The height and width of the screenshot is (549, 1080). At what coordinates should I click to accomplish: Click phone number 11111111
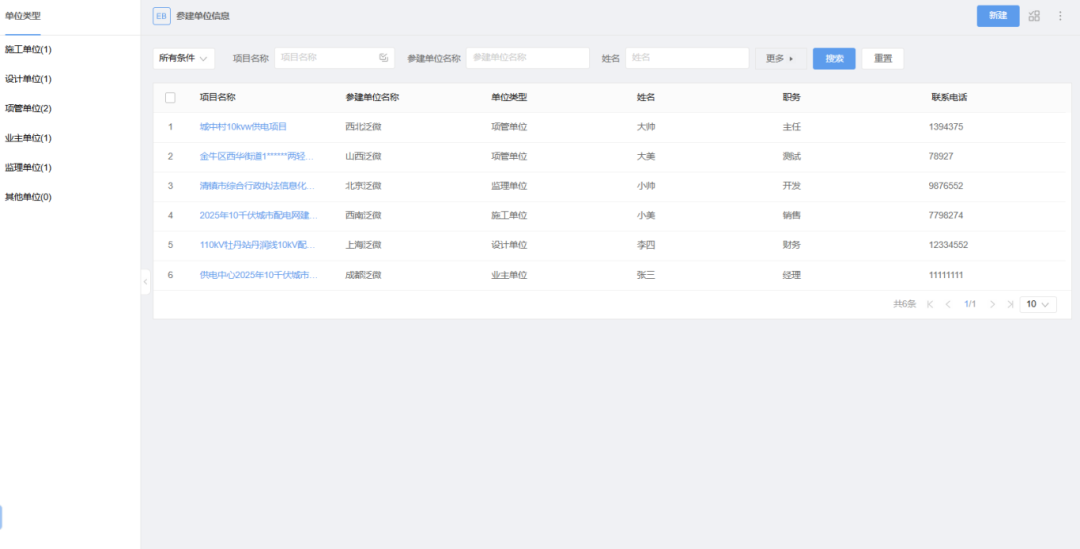coord(946,275)
